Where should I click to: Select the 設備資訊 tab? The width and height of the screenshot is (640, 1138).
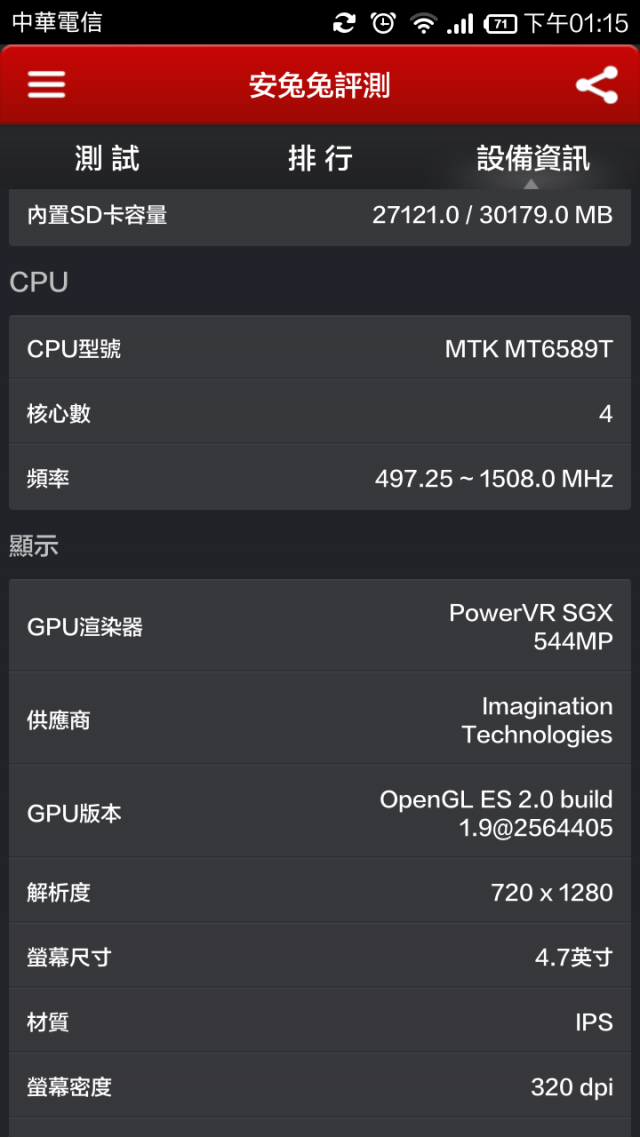click(533, 157)
